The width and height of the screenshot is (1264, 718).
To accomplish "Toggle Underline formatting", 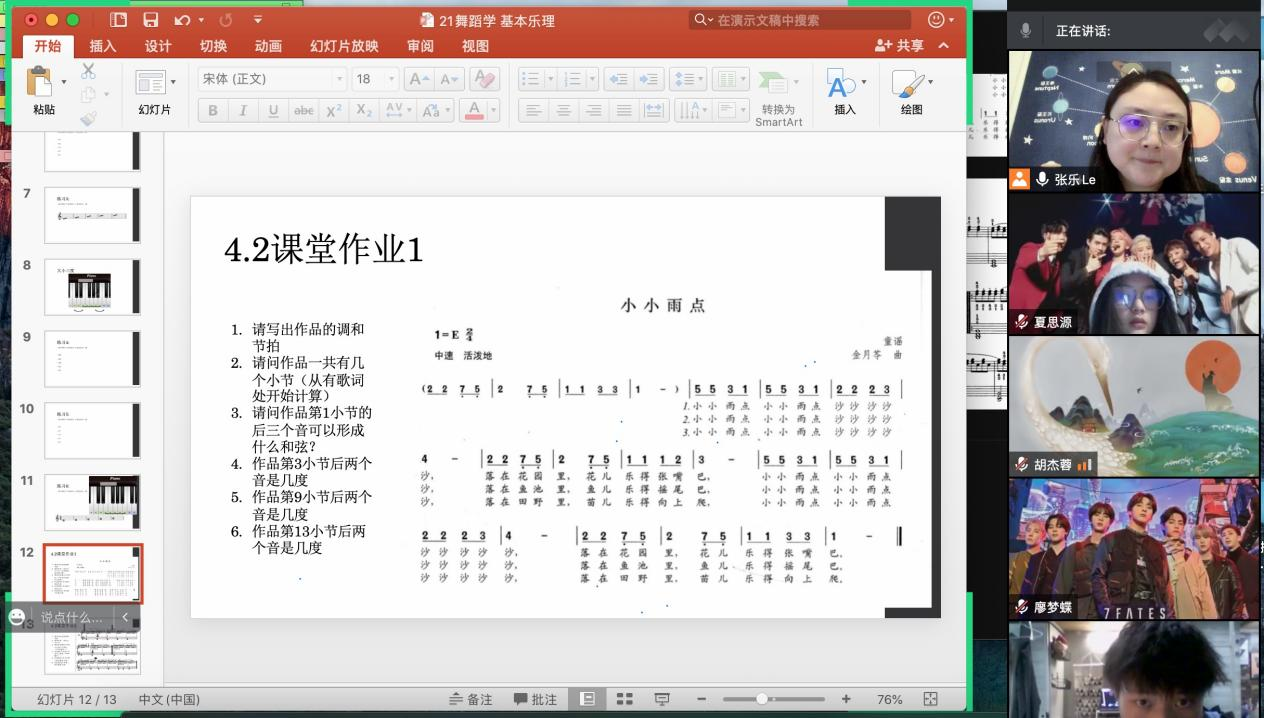I will pos(273,111).
